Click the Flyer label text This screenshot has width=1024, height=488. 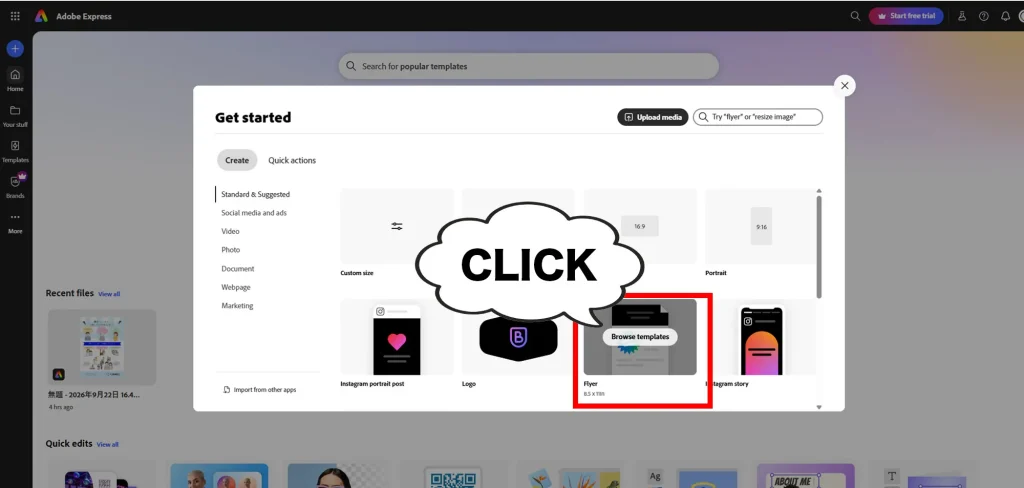pos(590,384)
